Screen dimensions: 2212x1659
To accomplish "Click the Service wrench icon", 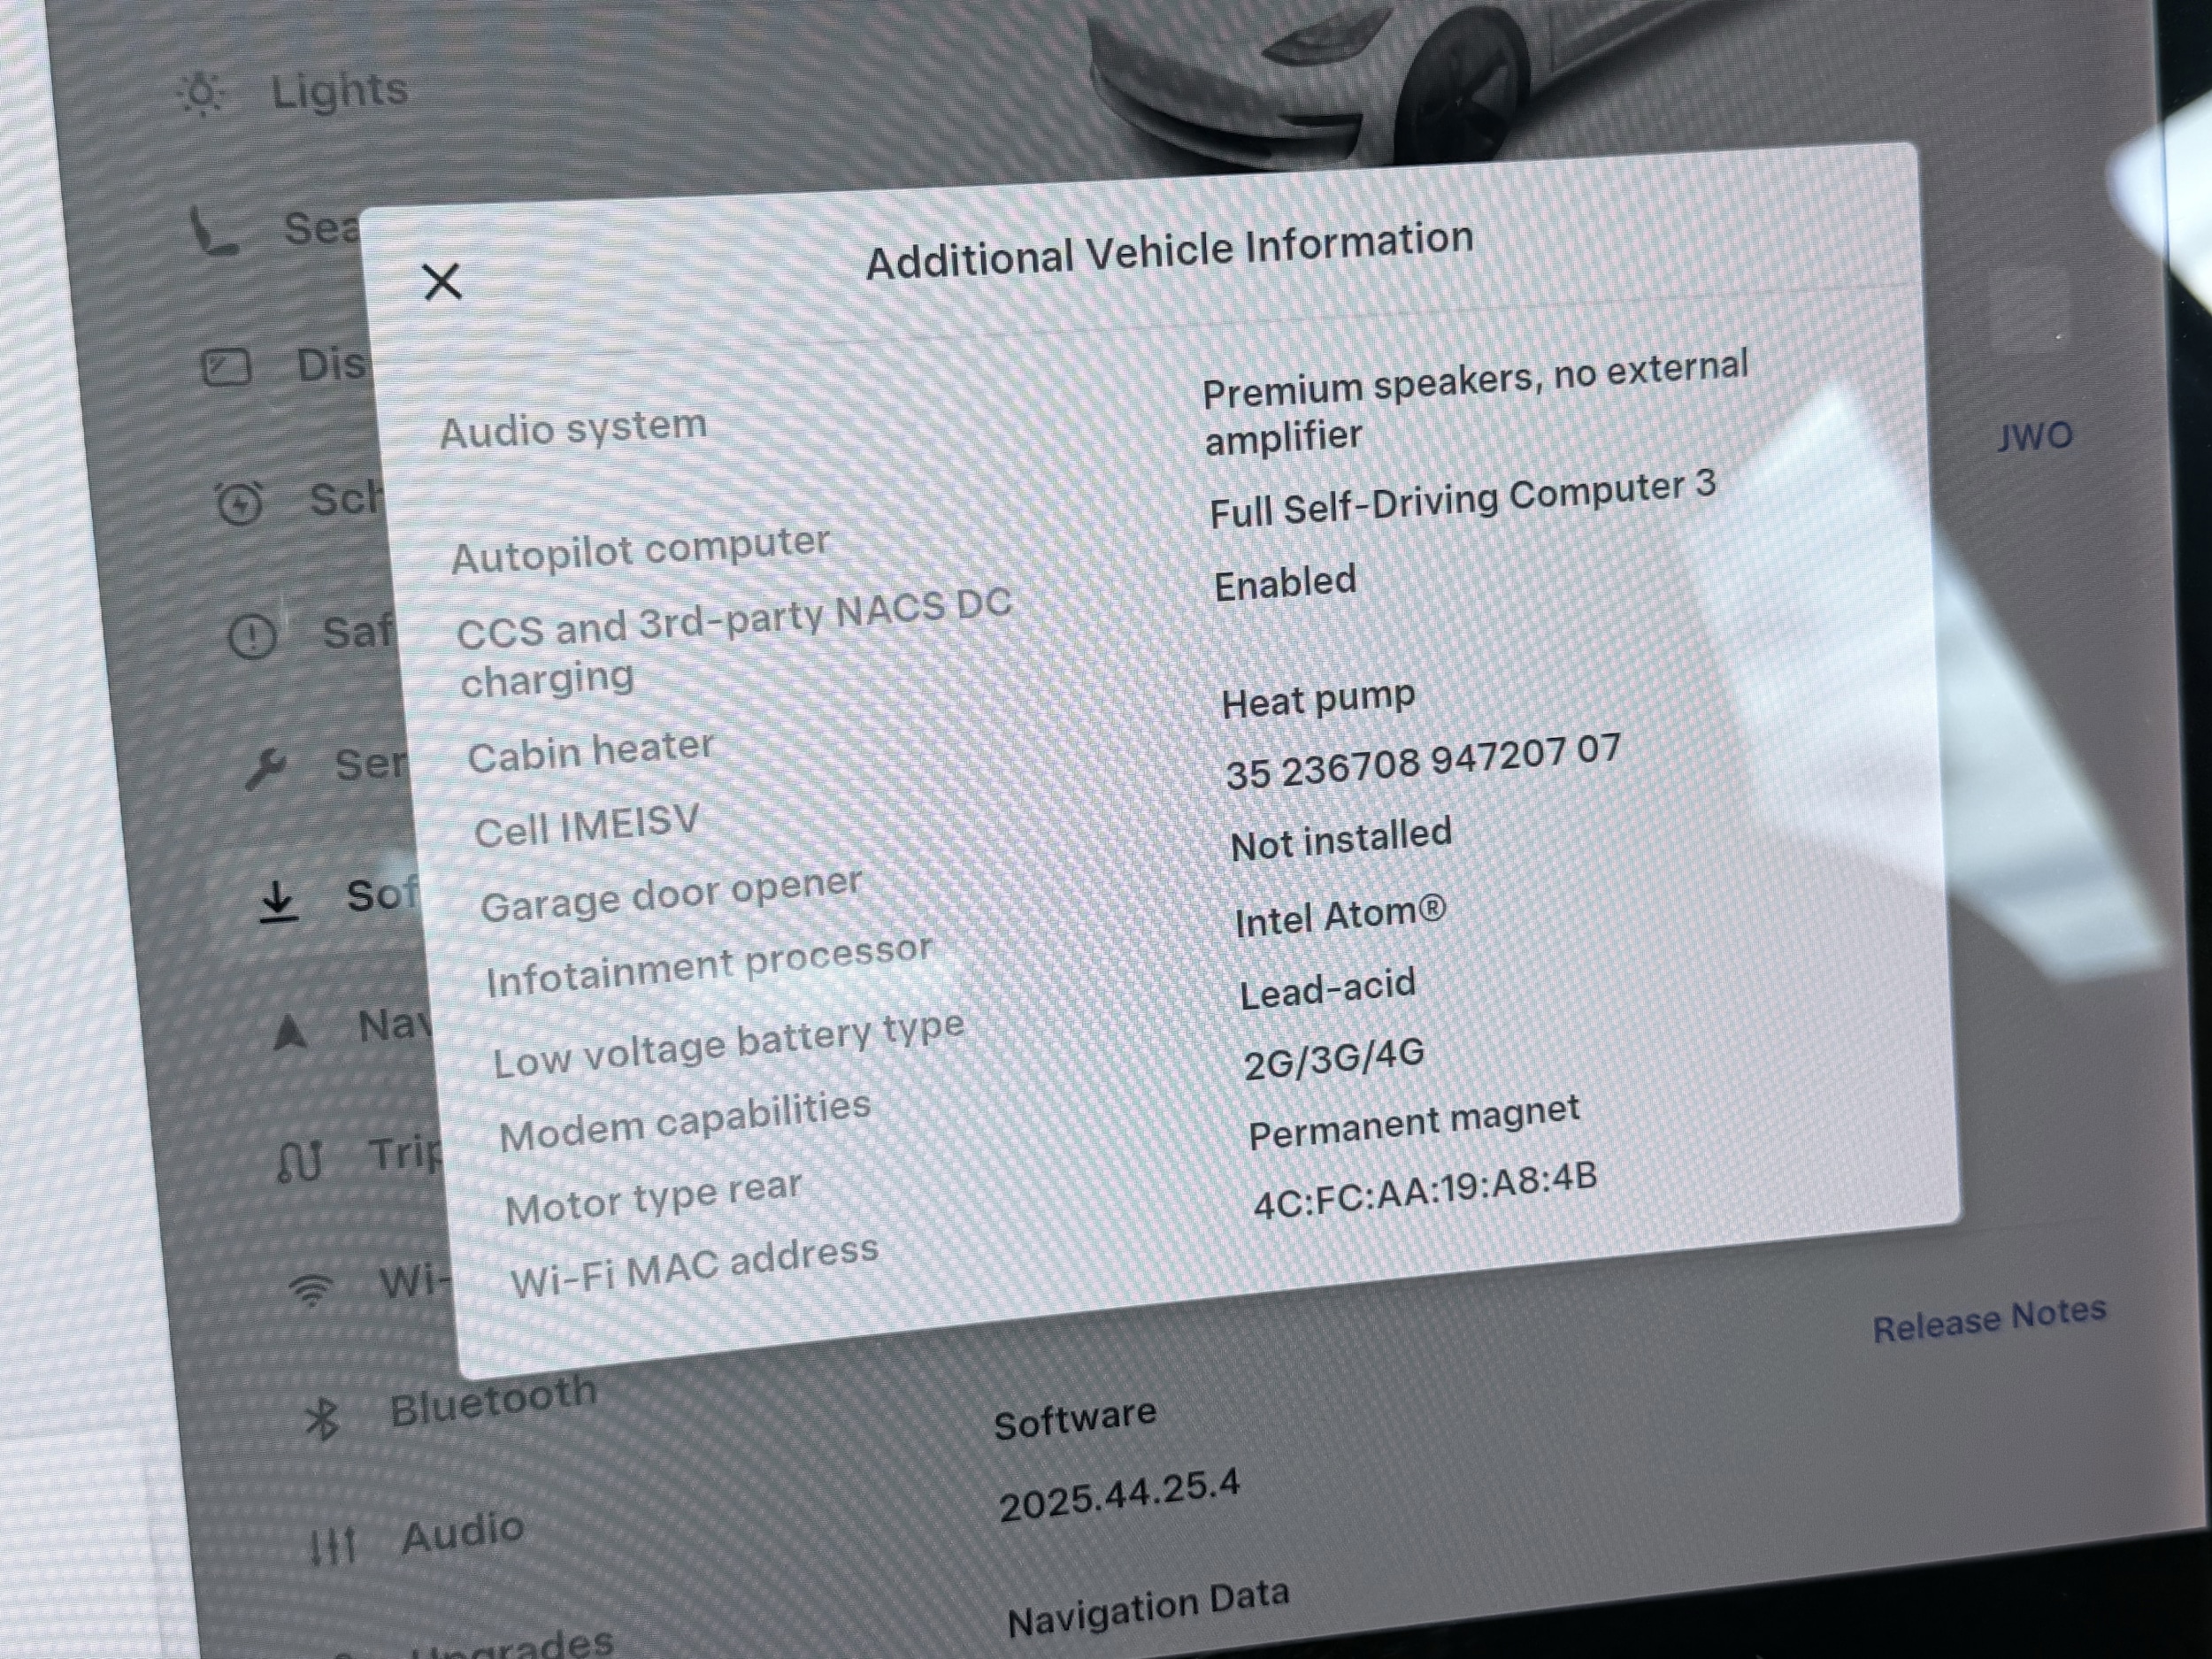I will (x=265, y=769).
